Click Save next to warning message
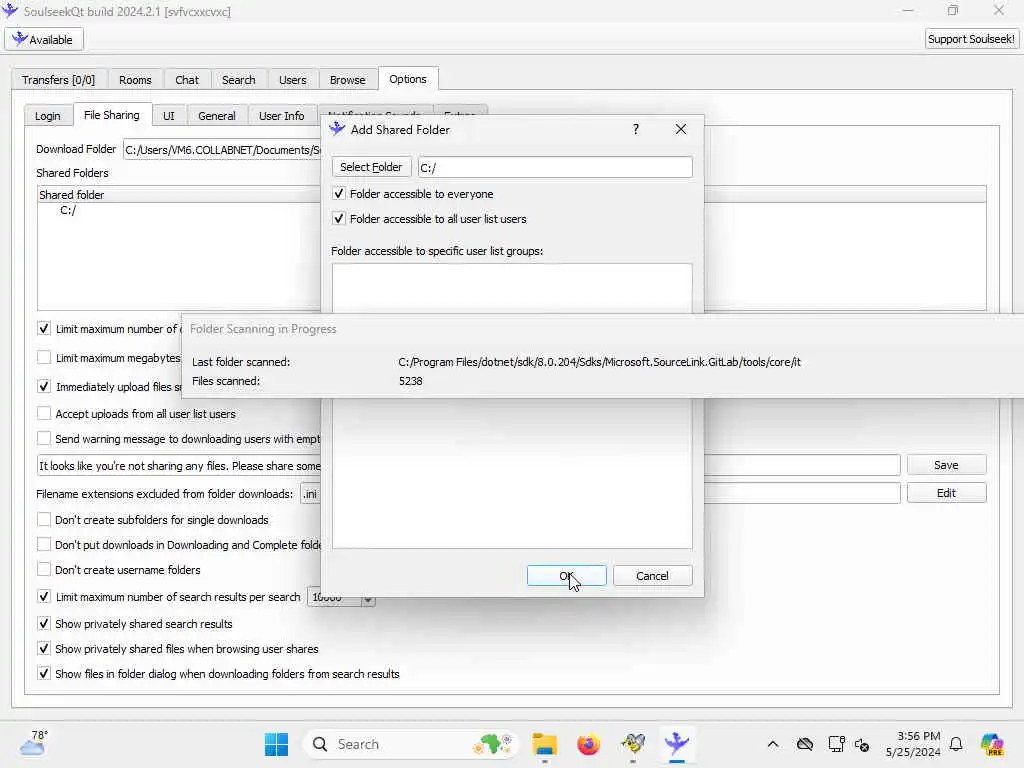Screen dimensions: 1024x768 click(946, 465)
